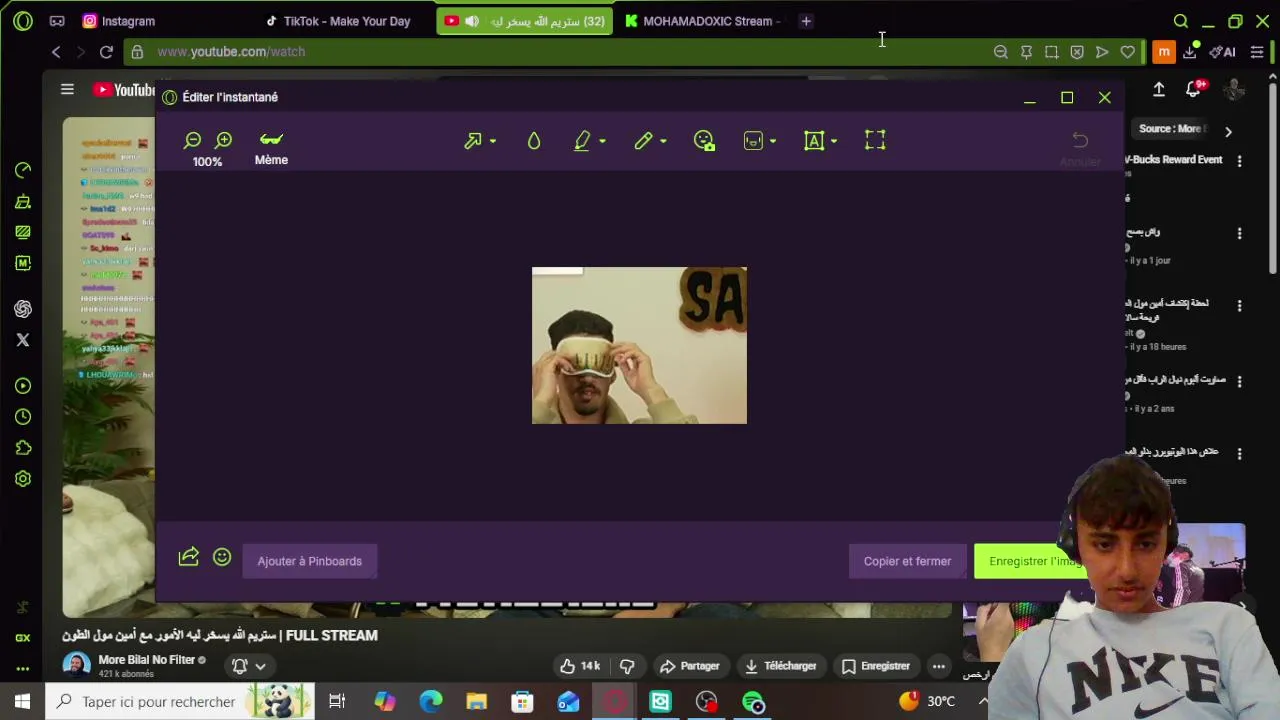Open Task View on taskbar
This screenshot has height=720, width=1280.
pyautogui.click(x=337, y=702)
